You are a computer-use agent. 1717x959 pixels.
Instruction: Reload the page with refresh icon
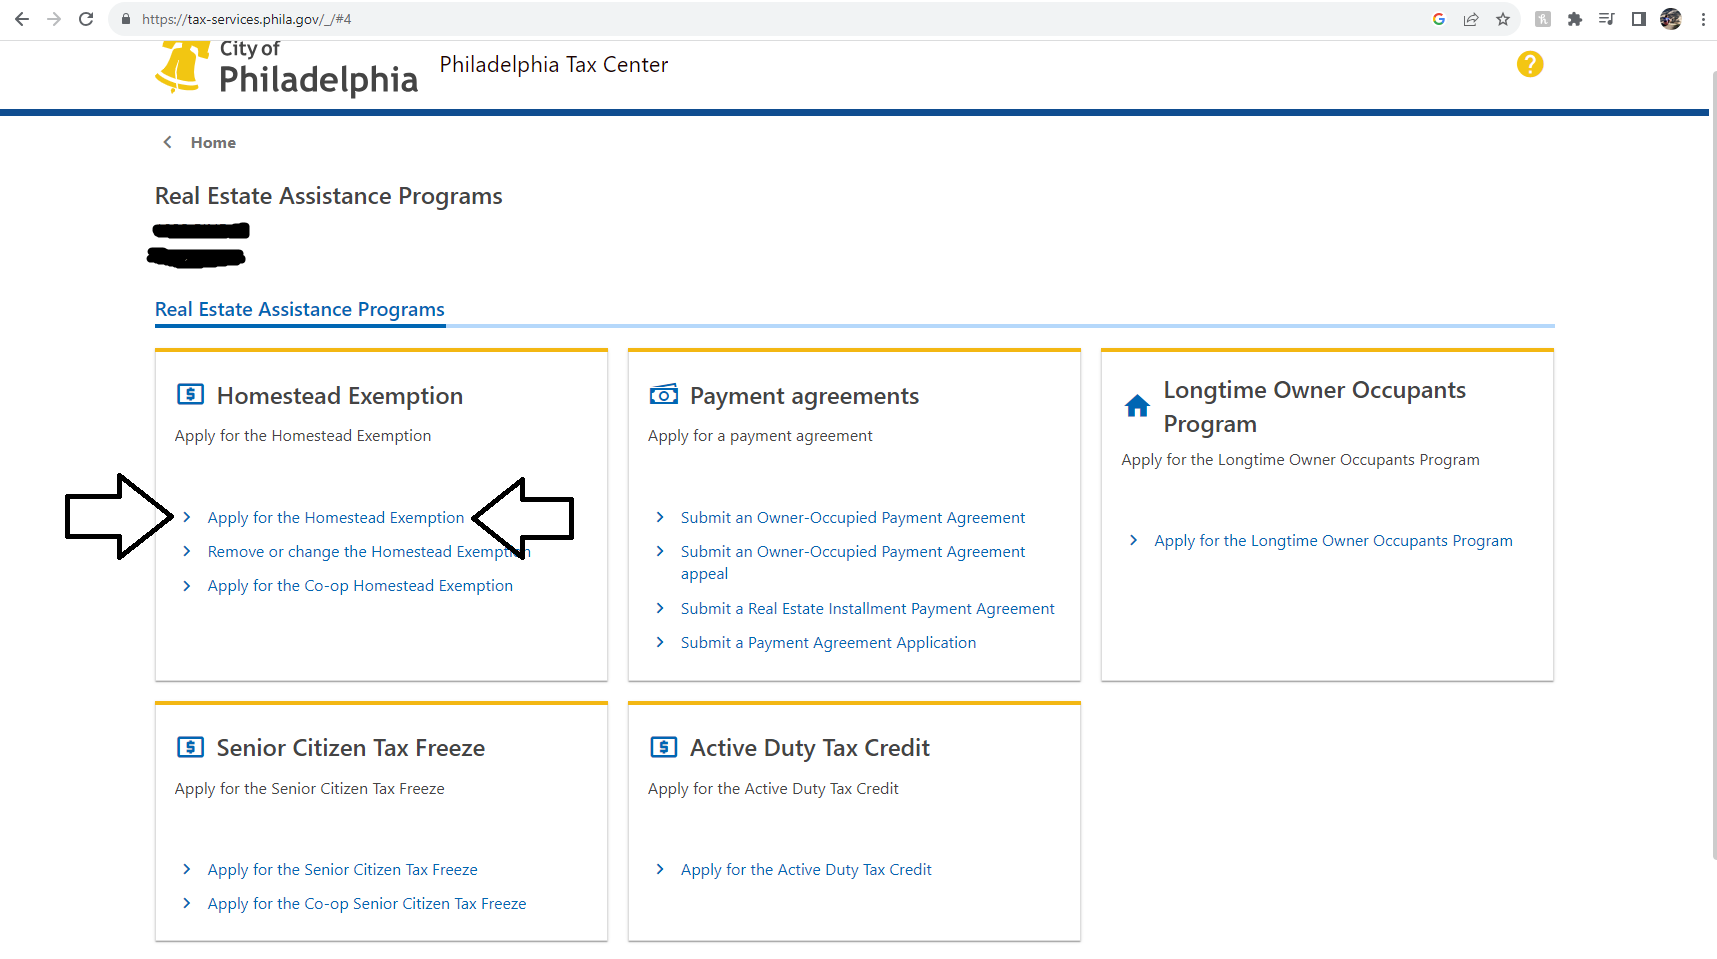tap(86, 19)
